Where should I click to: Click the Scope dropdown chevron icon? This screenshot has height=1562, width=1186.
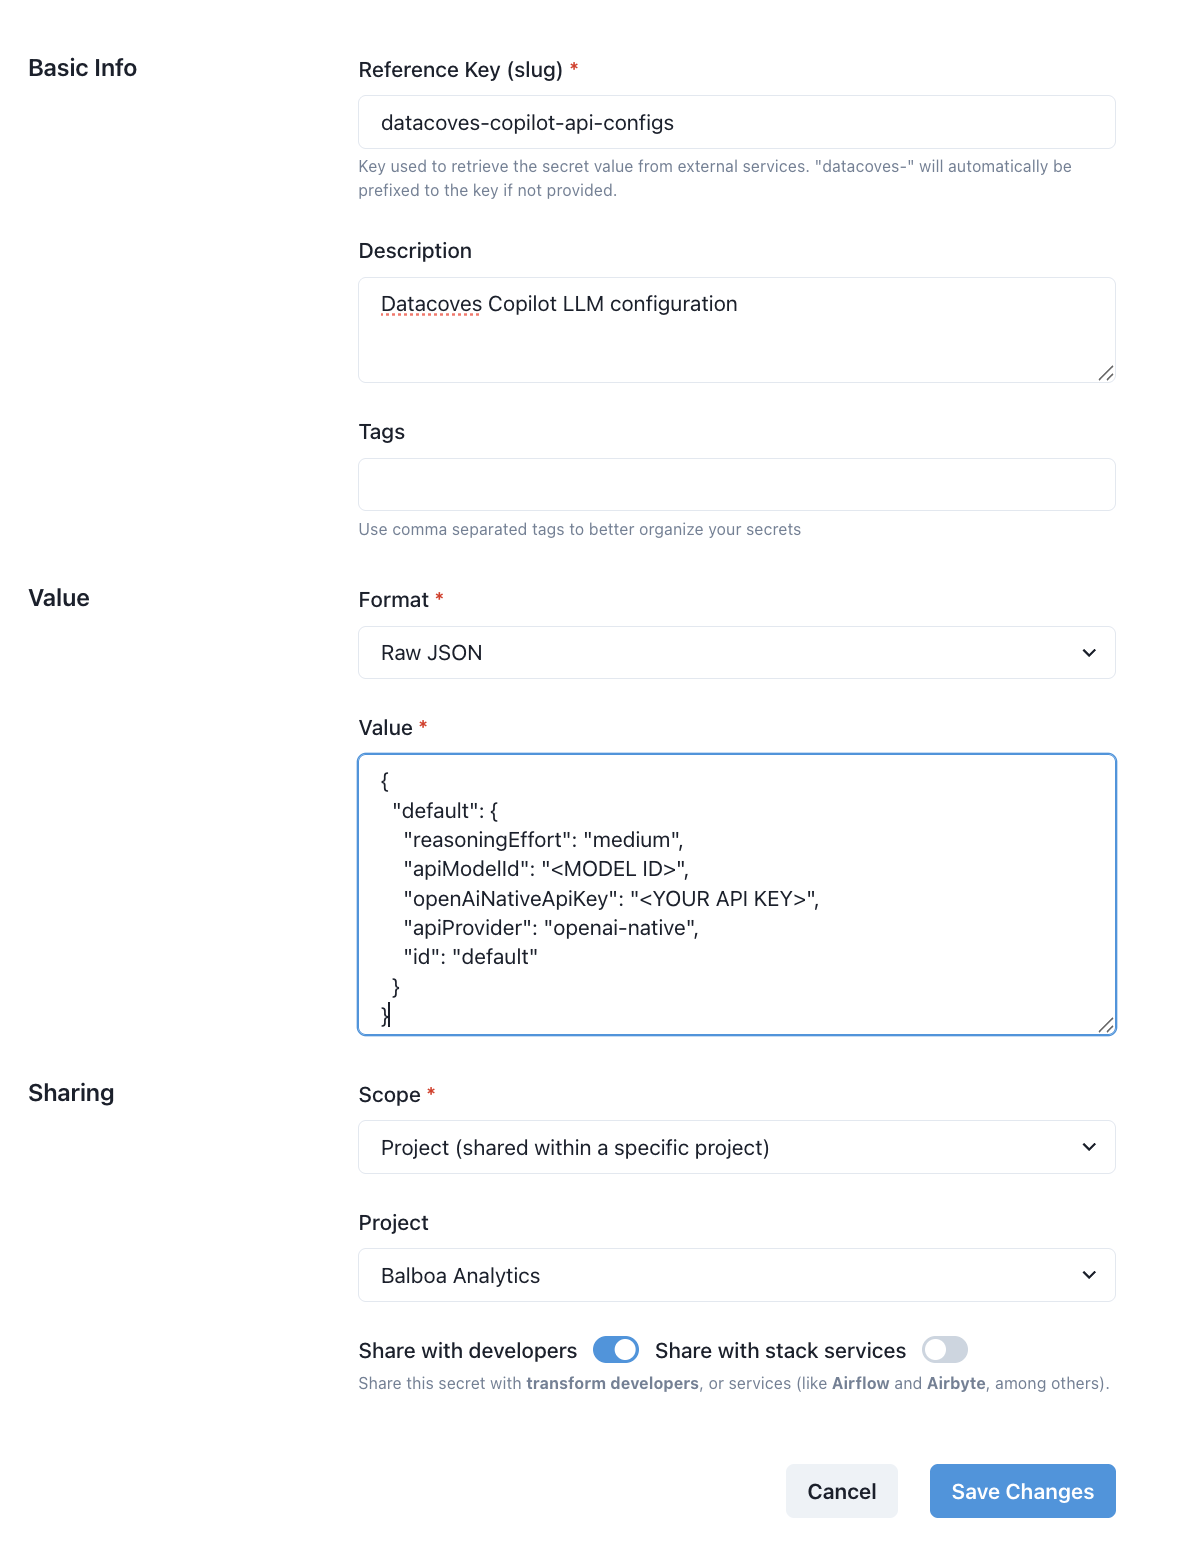(x=1089, y=1147)
